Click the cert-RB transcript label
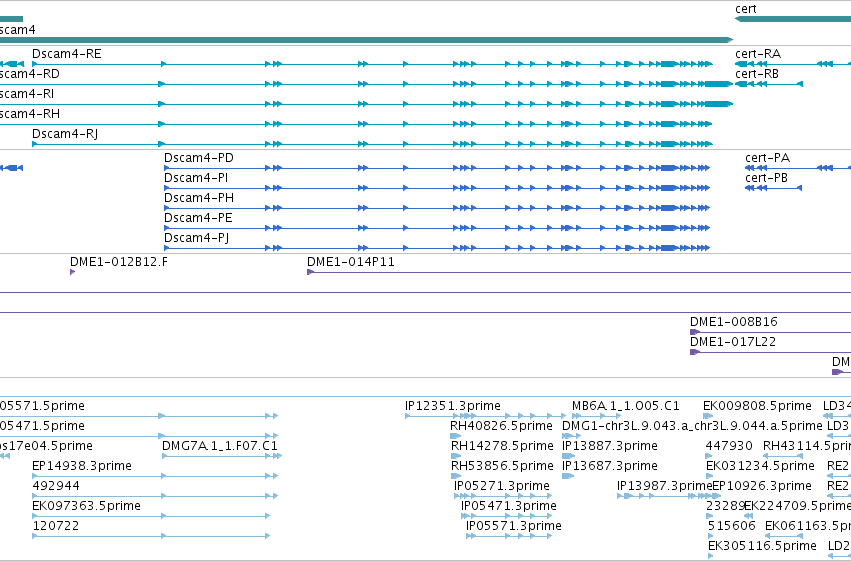The width and height of the screenshot is (851, 561). (757, 74)
